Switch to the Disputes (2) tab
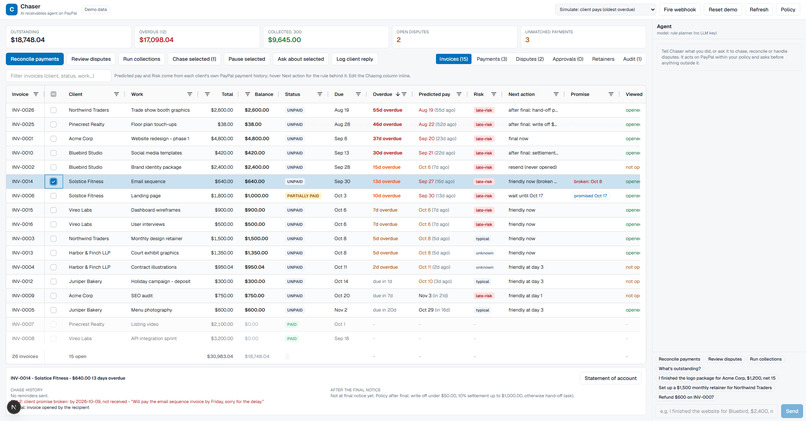Viewport: 806px width, 421px height. (529, 59)
